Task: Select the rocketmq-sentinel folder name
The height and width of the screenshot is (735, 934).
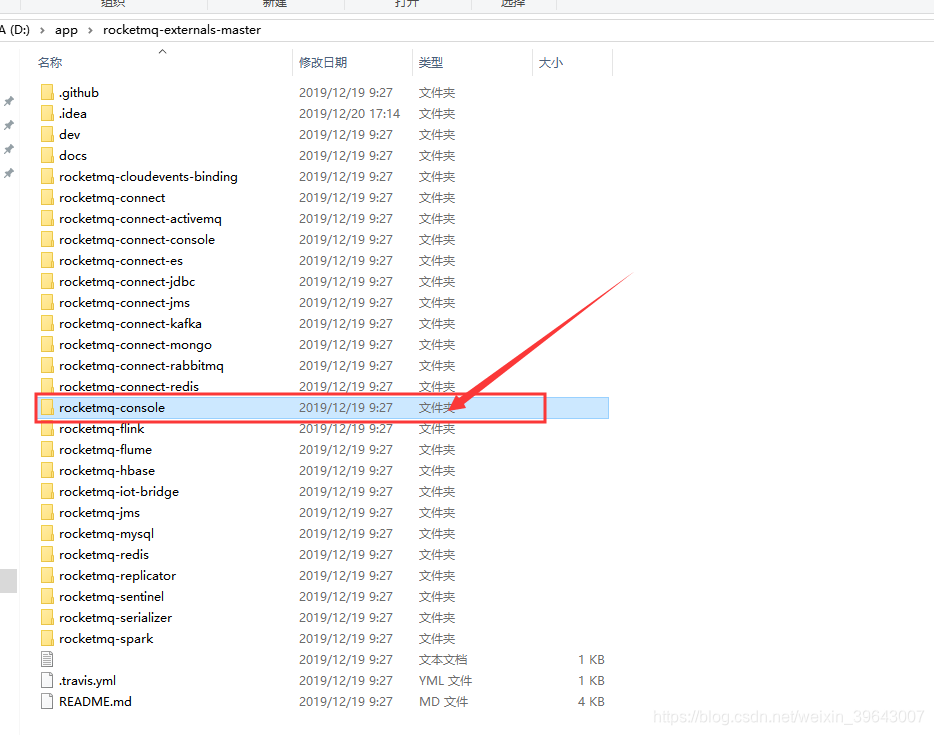Action: click(x=111, y=596)
